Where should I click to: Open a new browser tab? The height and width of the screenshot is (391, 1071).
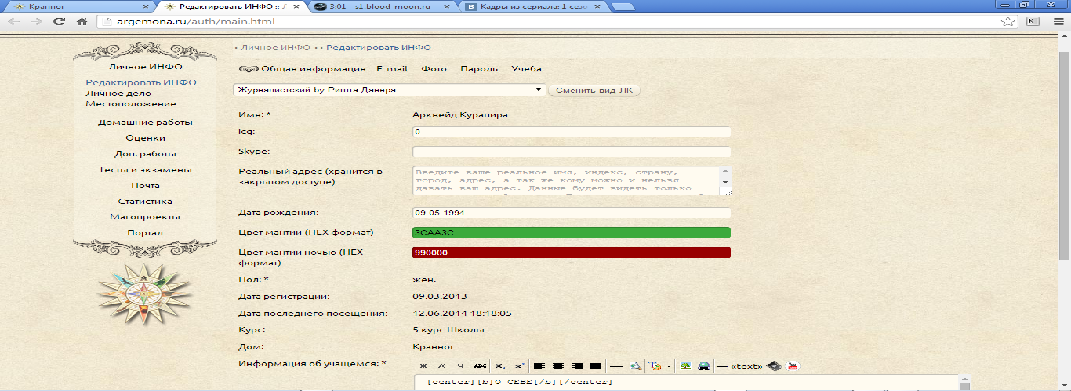[x=622, y=6]
